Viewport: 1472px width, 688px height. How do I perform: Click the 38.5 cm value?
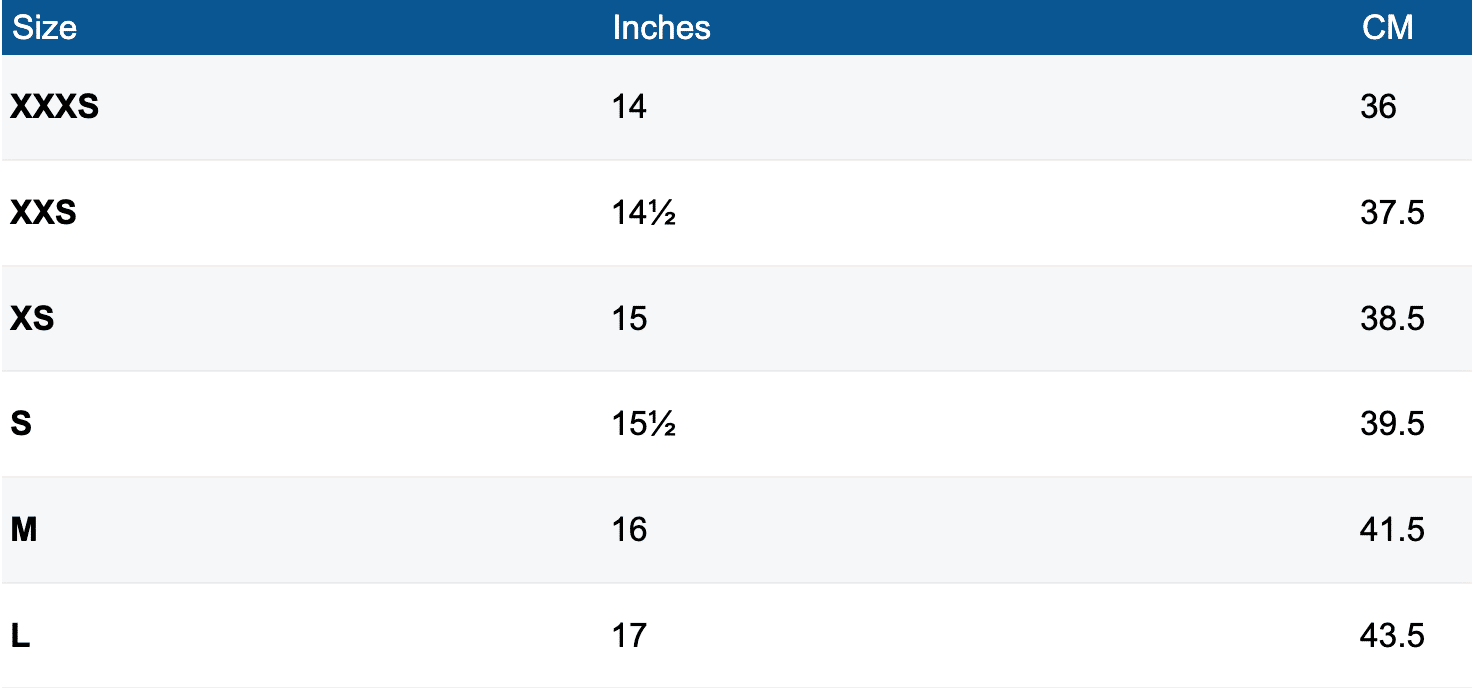point(1392,319)
